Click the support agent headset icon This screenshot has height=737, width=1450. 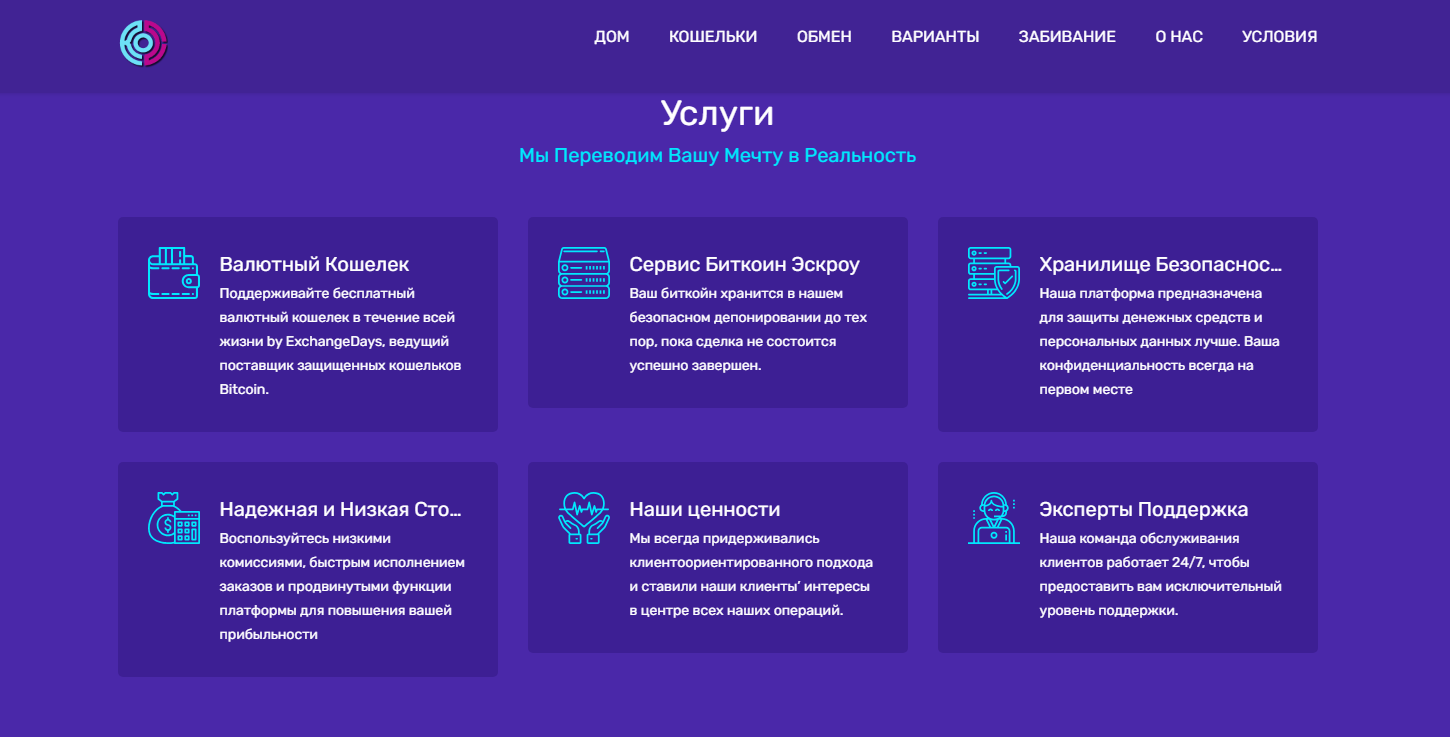point(994,517)
